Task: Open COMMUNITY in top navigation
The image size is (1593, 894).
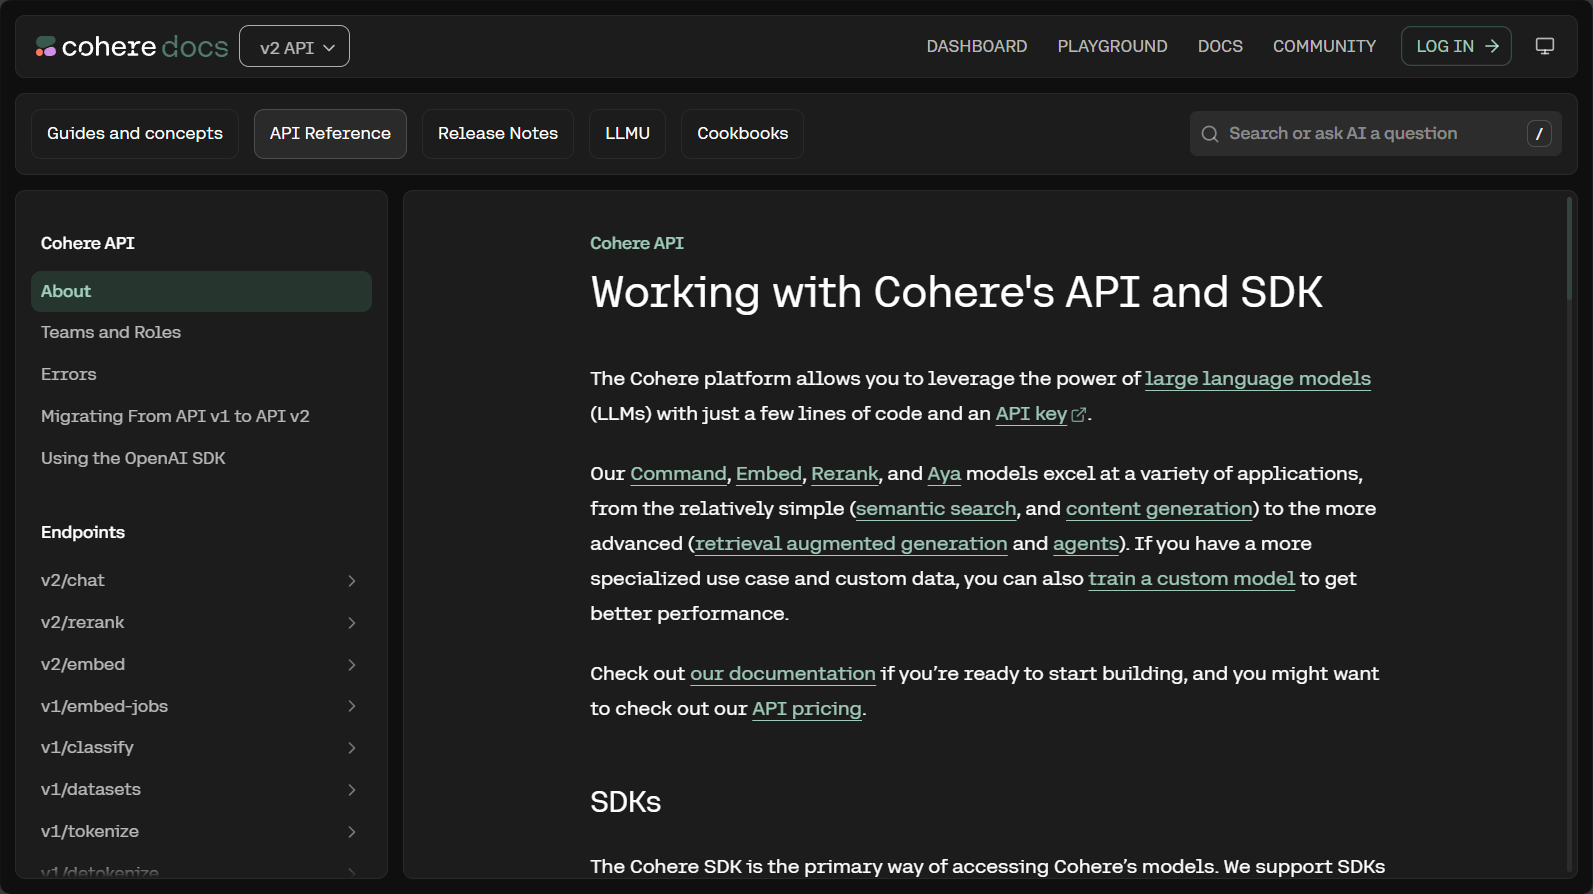Action: pos(1324,46)
